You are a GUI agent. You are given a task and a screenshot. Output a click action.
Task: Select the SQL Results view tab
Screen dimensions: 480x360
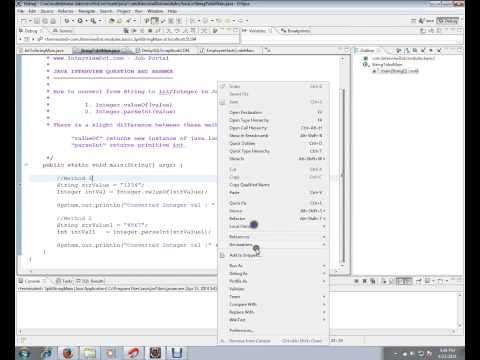click(x=90, y=281)
